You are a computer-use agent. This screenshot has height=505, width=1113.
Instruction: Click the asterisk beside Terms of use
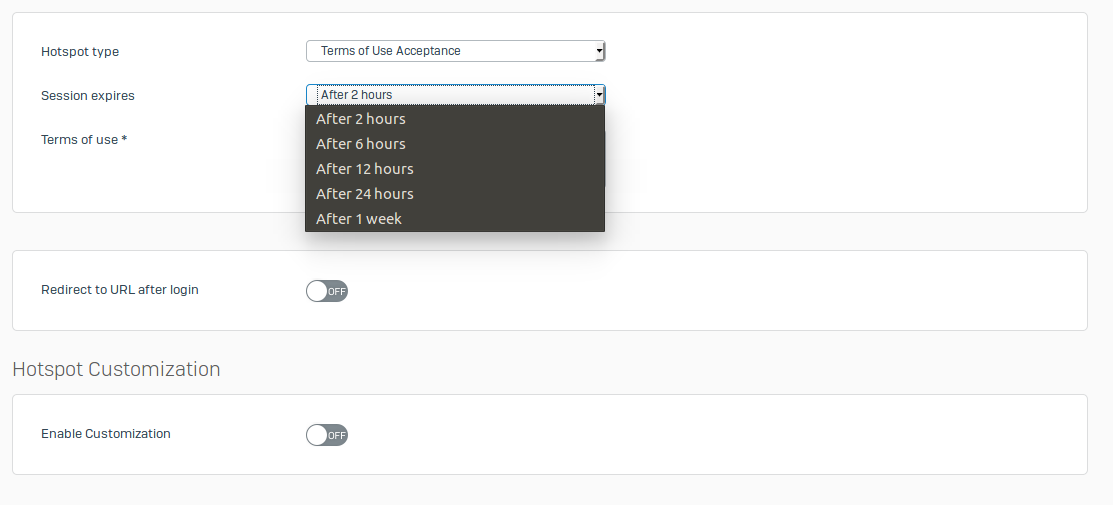(x=124, y=140)
